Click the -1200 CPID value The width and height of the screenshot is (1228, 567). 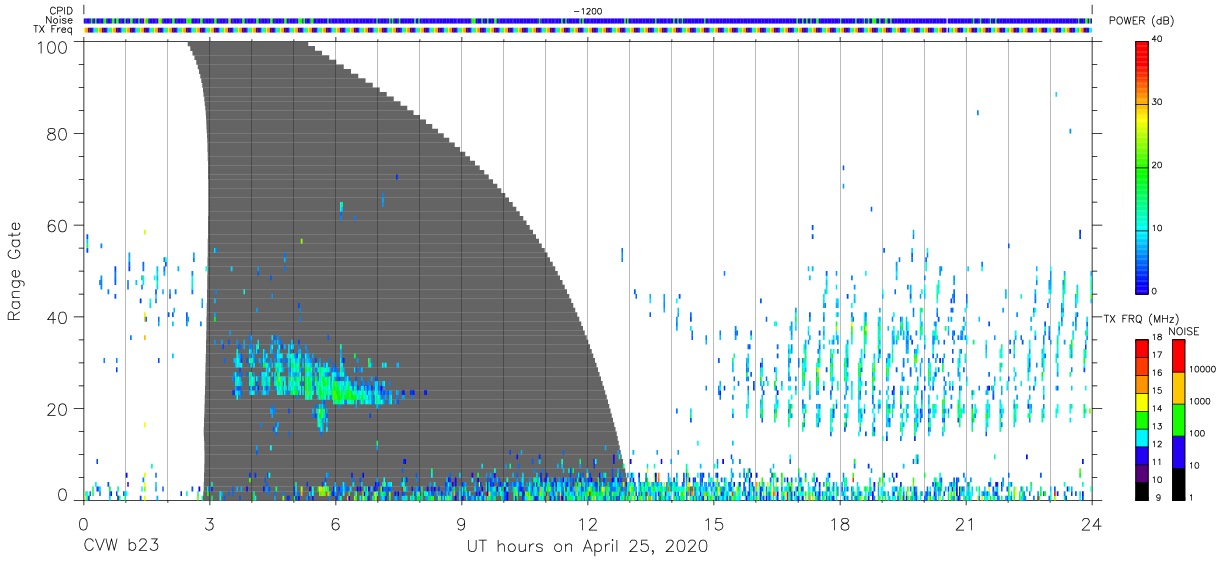pos(588,11)
